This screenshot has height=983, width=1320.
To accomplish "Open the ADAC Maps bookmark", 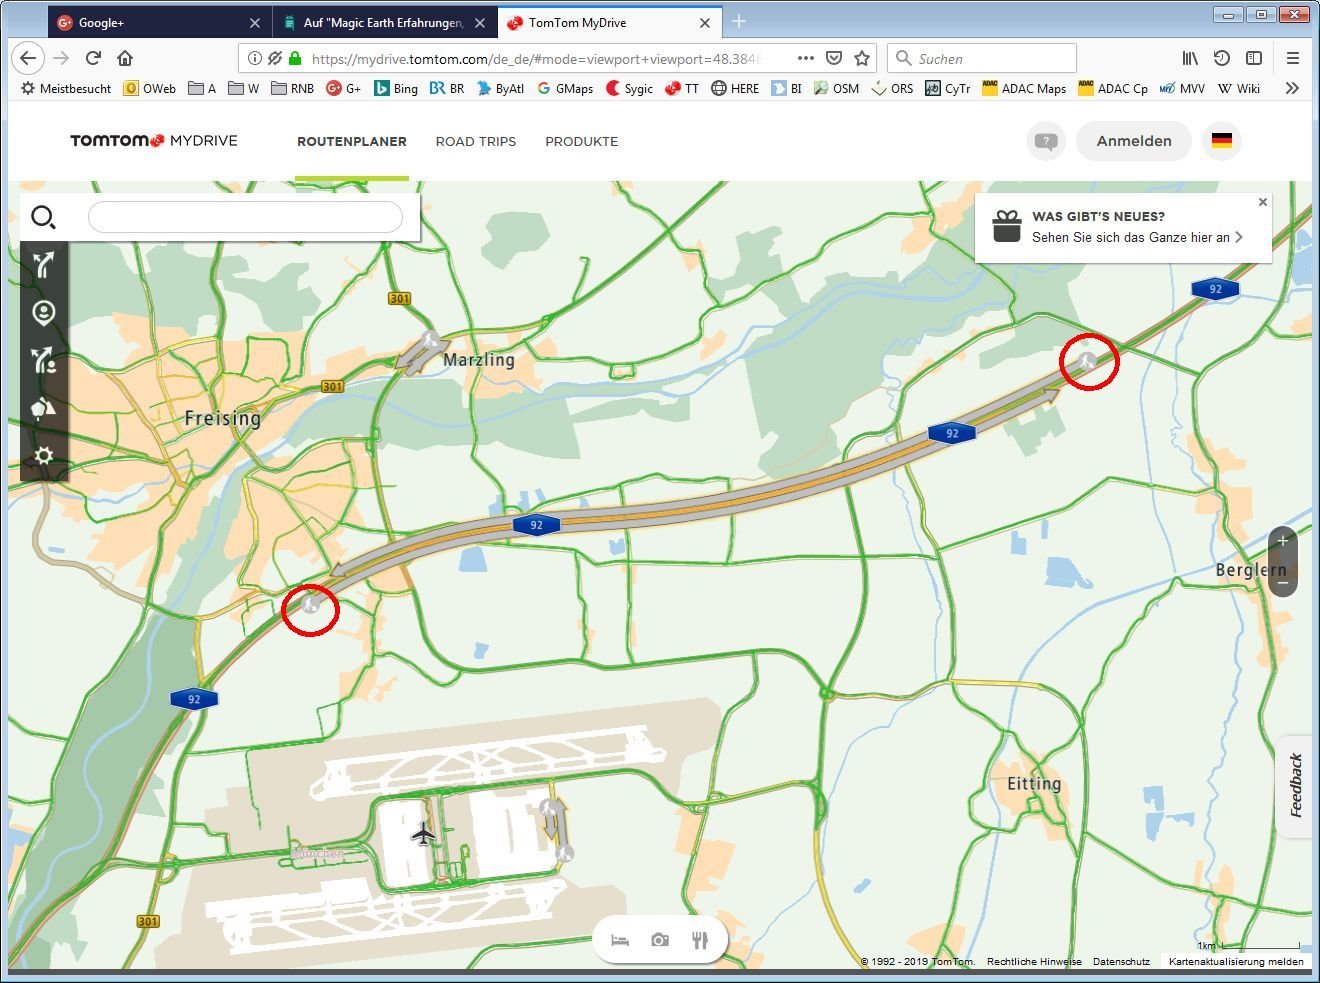I will pos(1024,88).
